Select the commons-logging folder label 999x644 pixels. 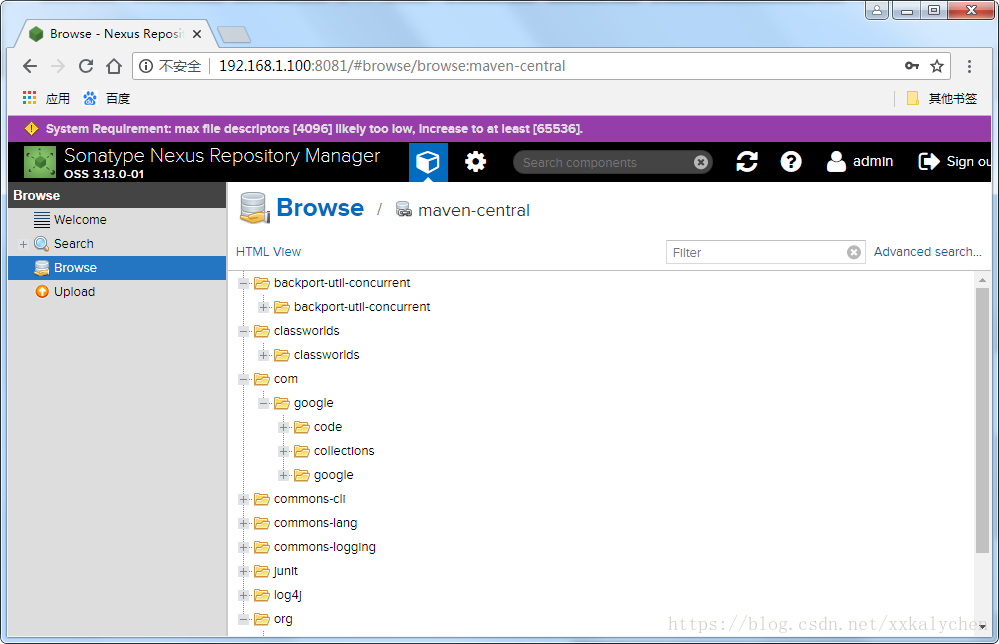click(325, 547)
